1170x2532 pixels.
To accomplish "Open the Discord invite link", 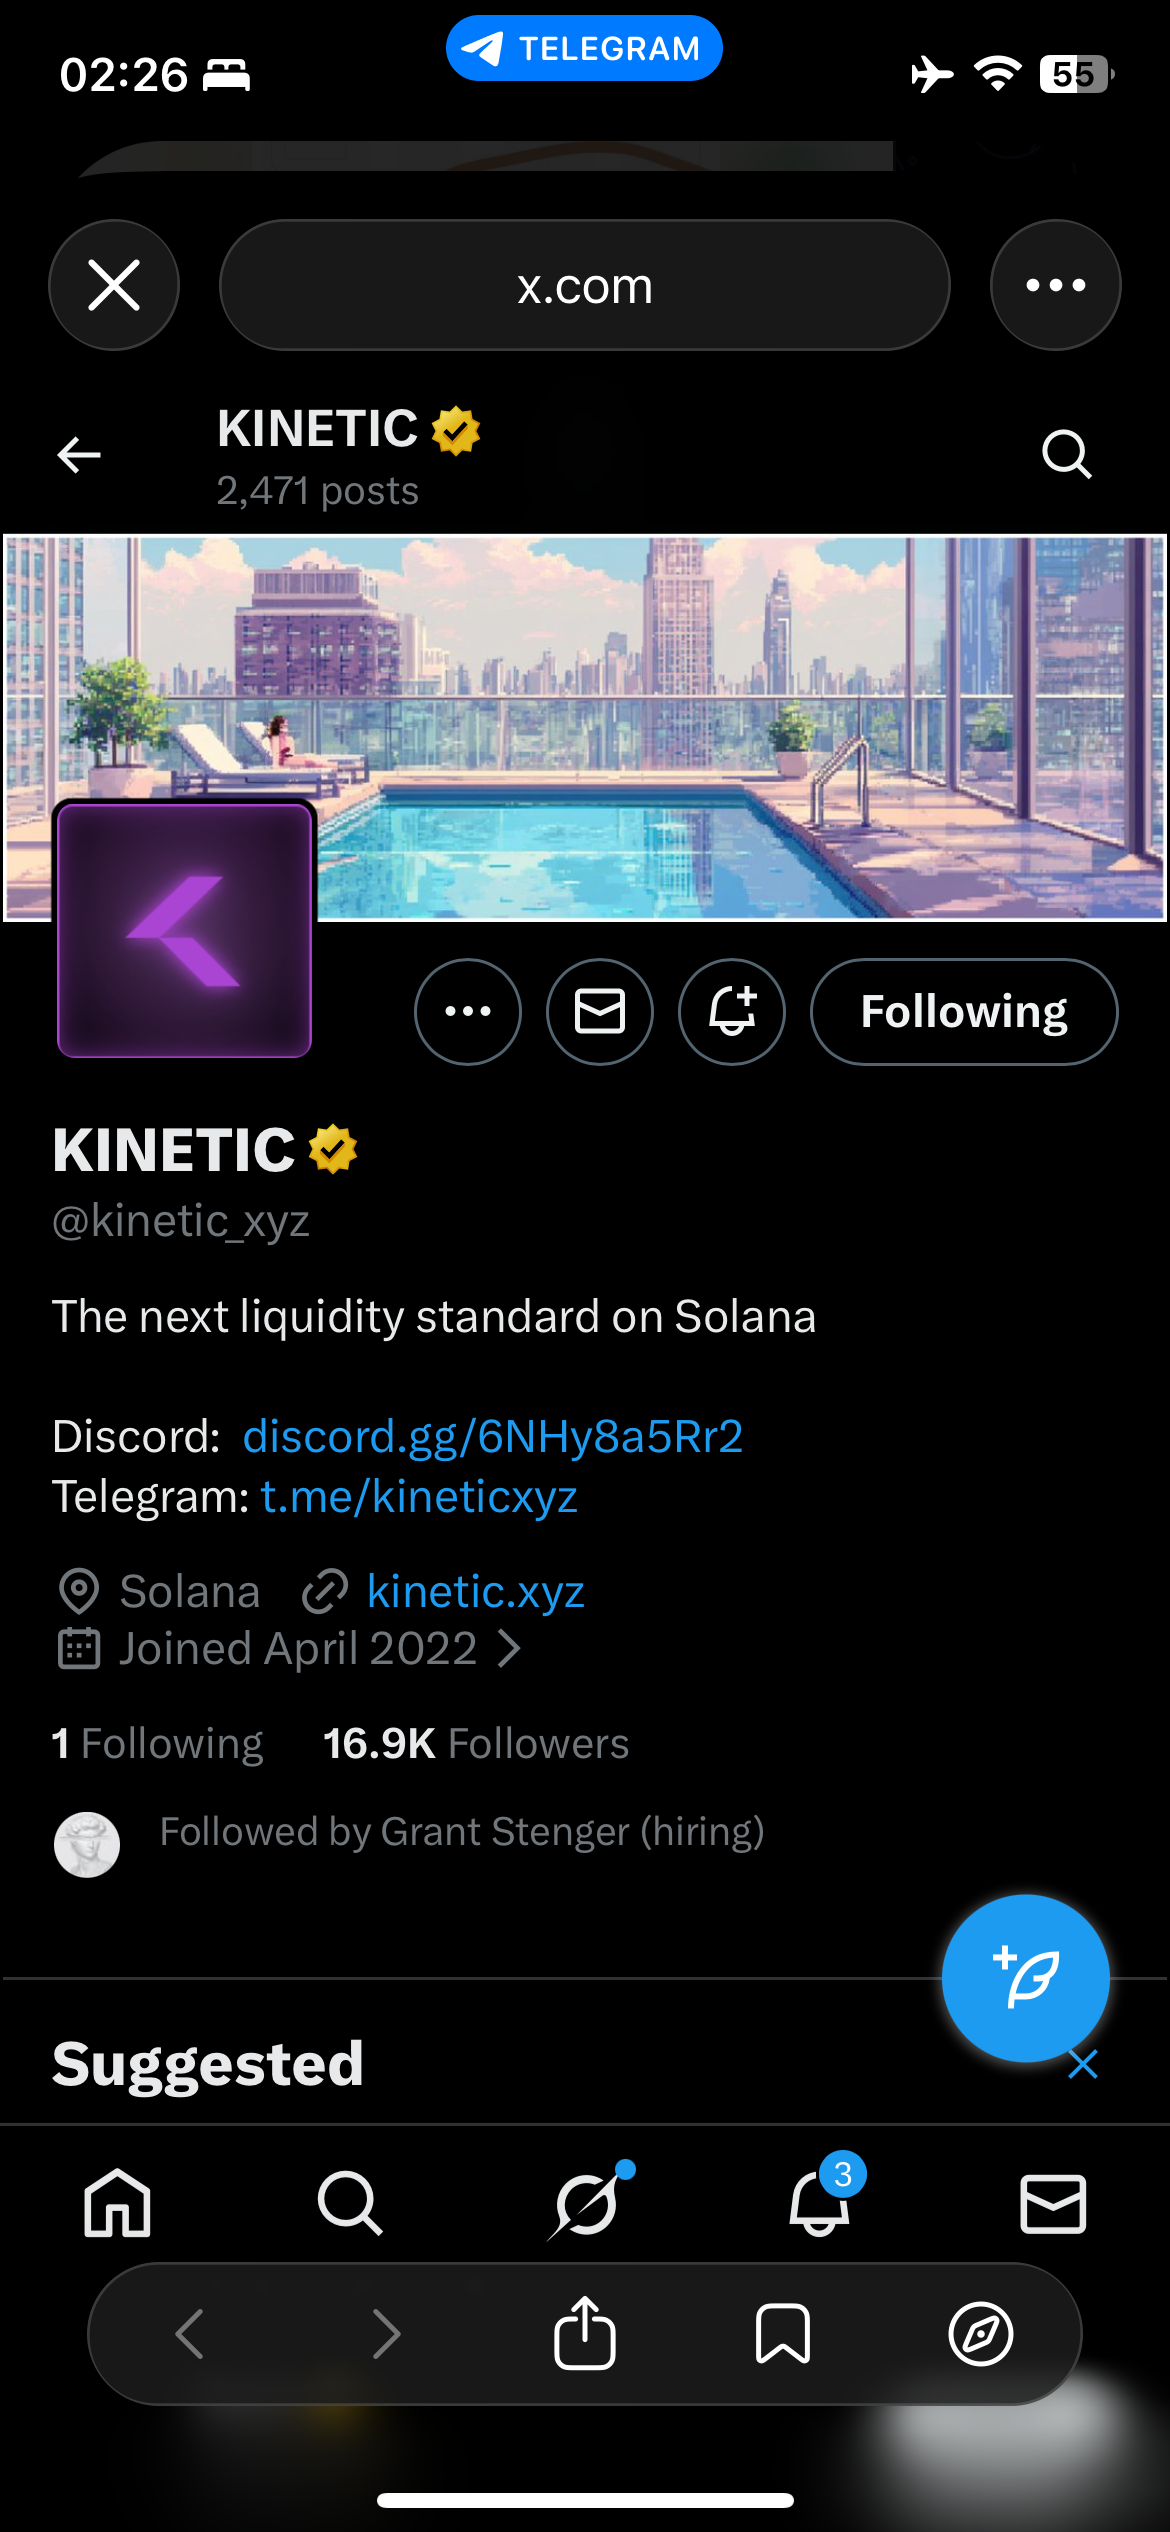I will (x=493, y=1436).
